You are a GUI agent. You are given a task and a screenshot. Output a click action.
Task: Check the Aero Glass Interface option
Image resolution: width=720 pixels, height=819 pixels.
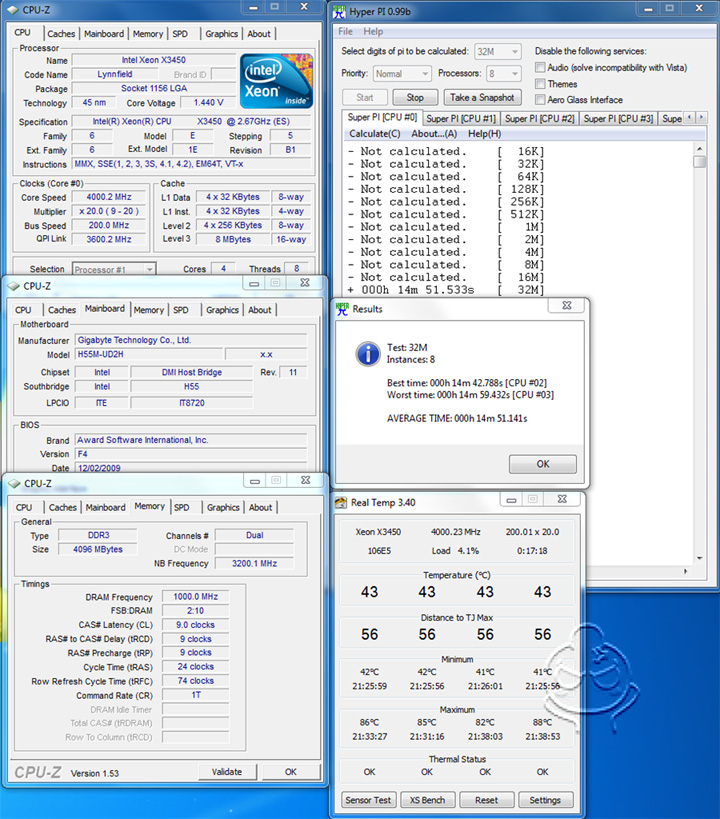(540, 99)
